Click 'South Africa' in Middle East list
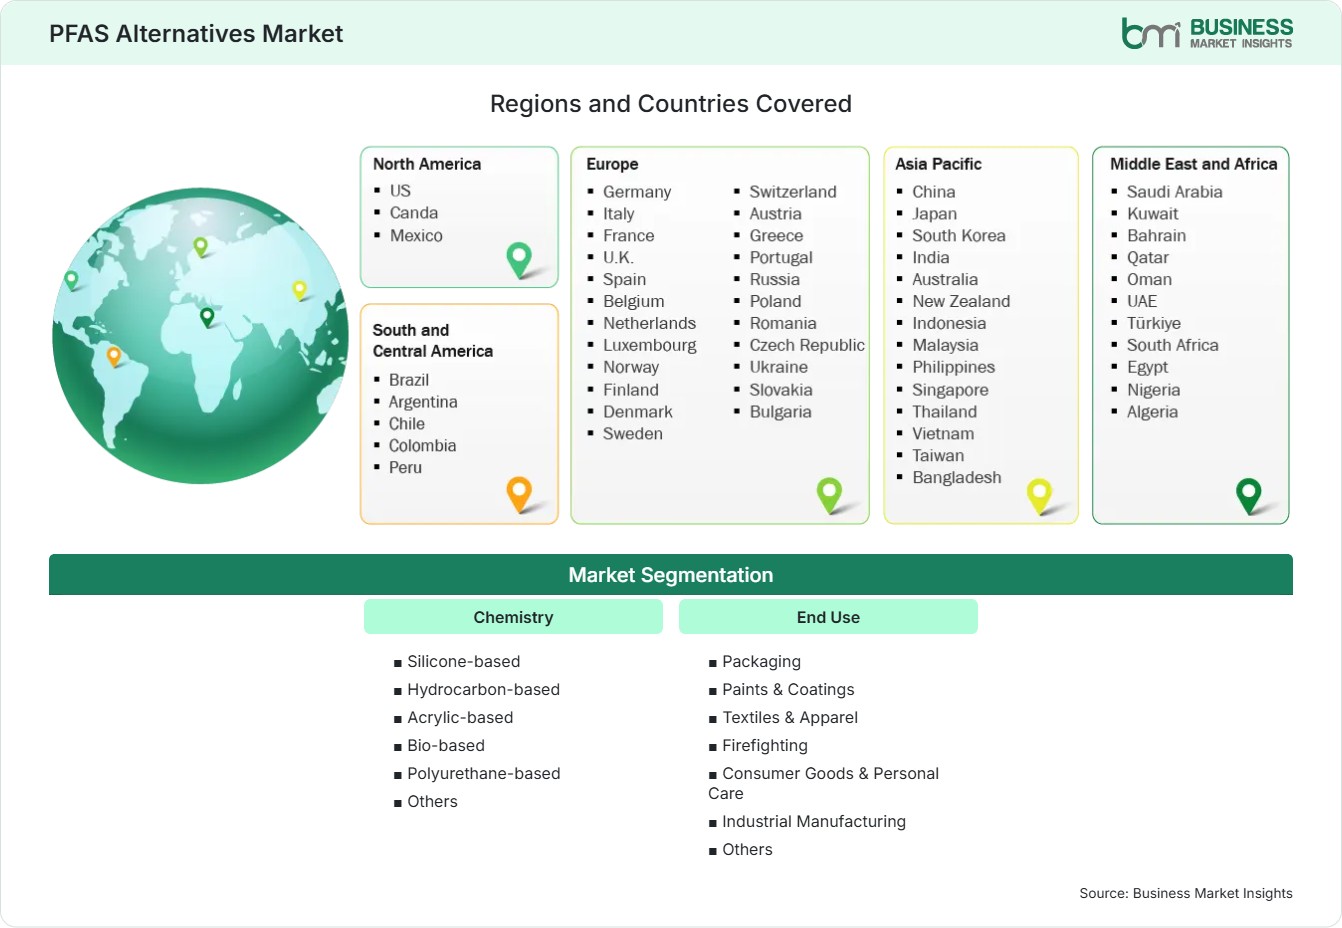This screenshot has height=928, width=1342. [x=1173, y=346]
